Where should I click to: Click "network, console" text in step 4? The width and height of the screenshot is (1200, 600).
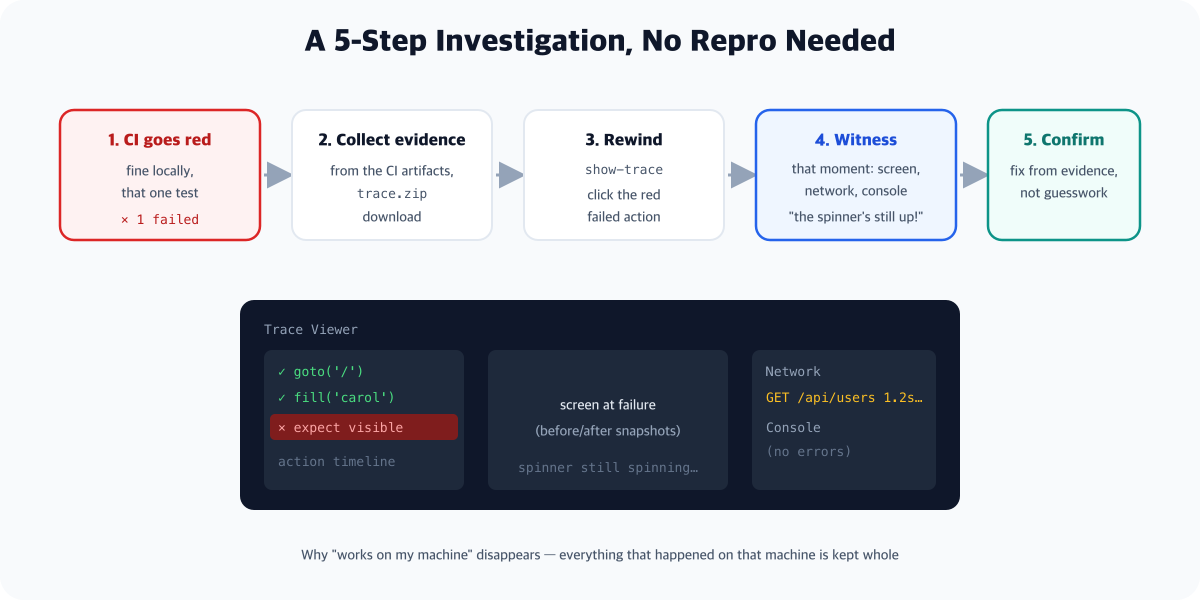[856, 191]
